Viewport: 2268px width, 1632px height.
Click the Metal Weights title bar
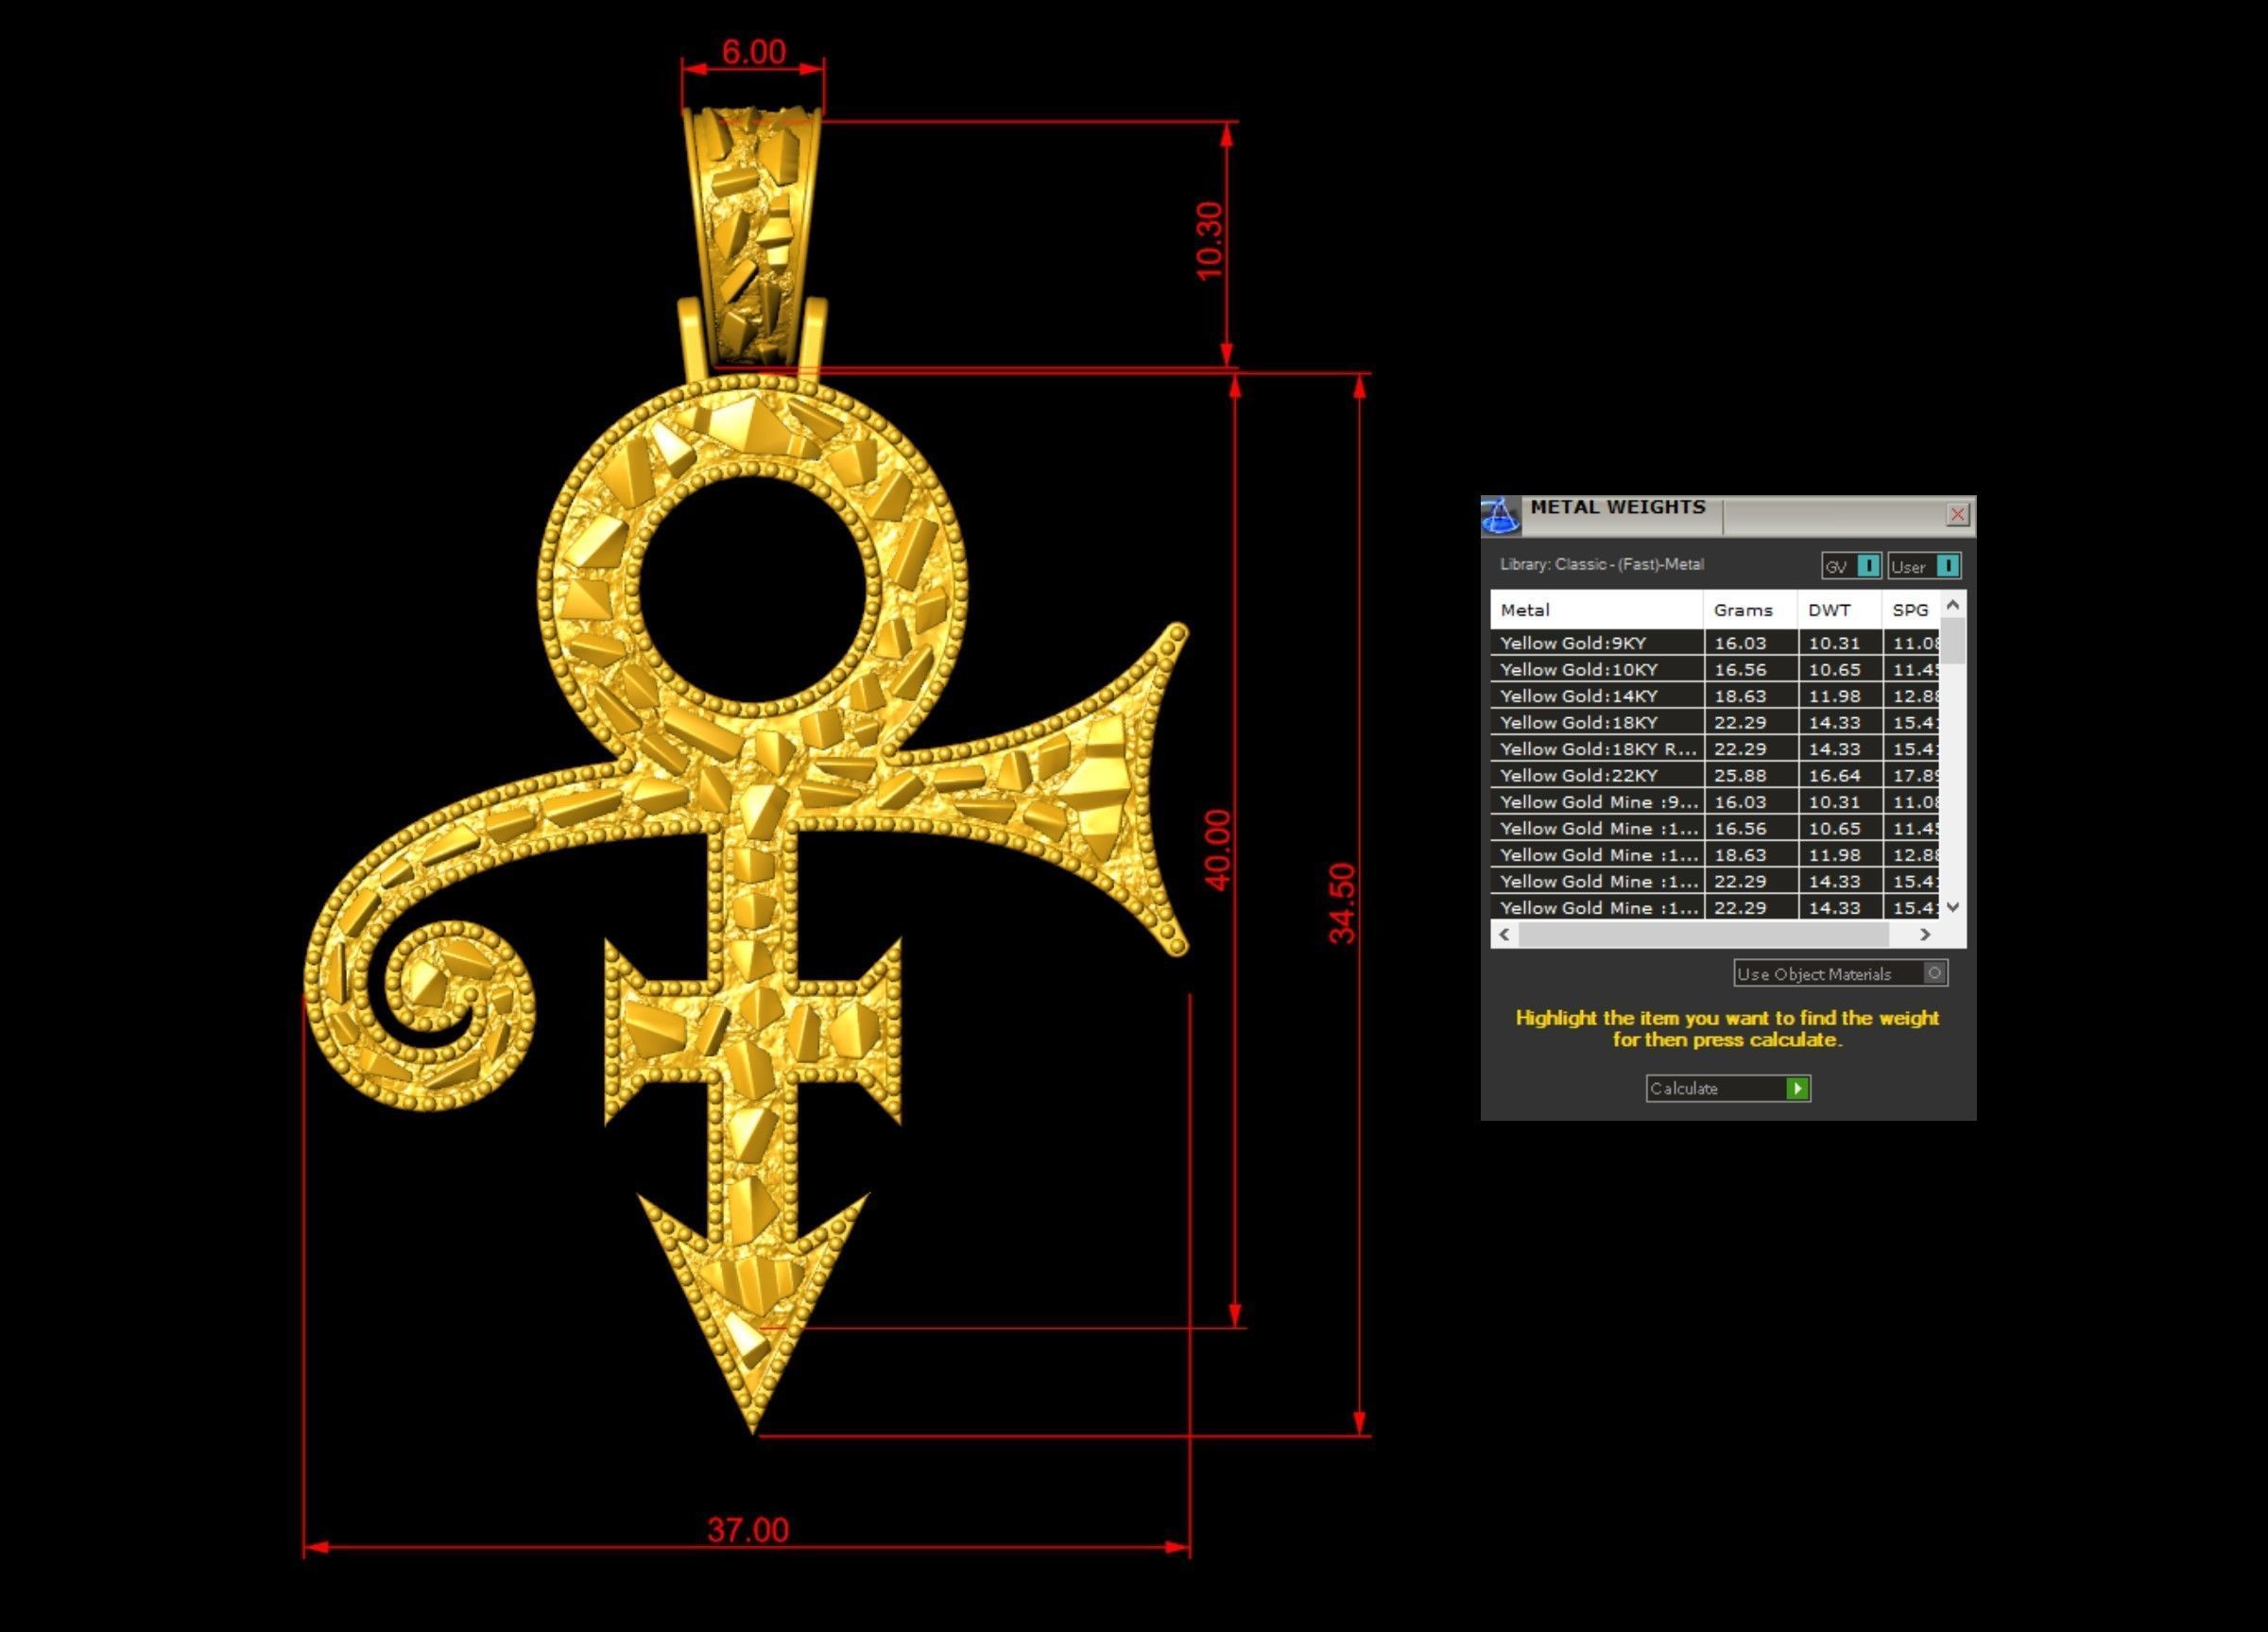[1730, 515]
